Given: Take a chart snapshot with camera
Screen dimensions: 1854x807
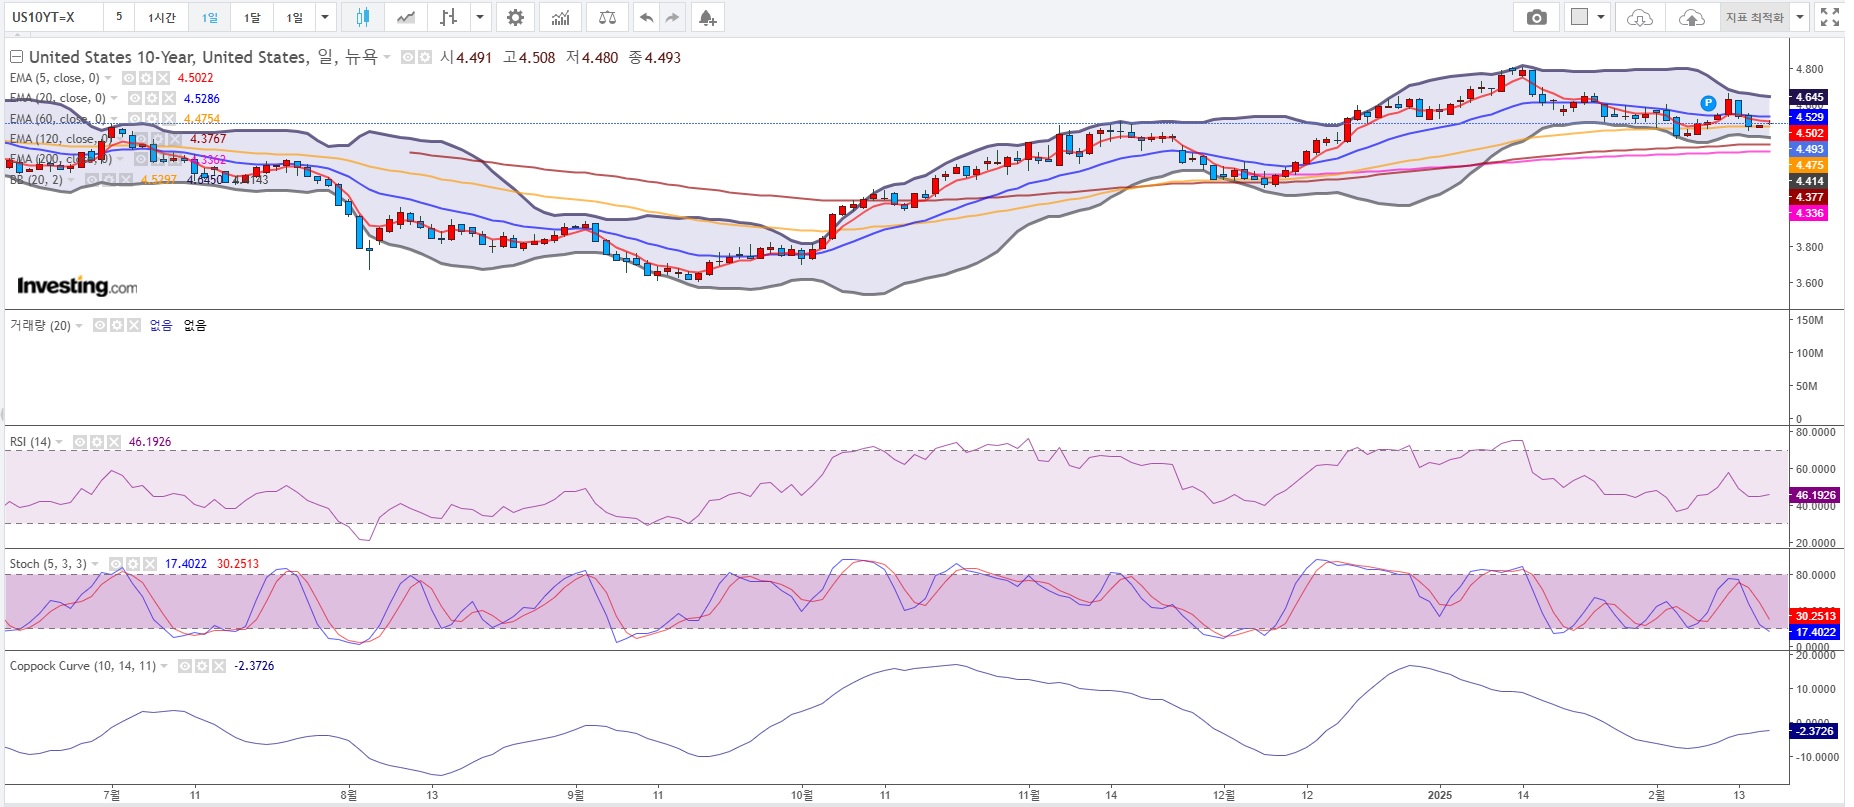Looking at the screenshot, I should click(1537, 17).
